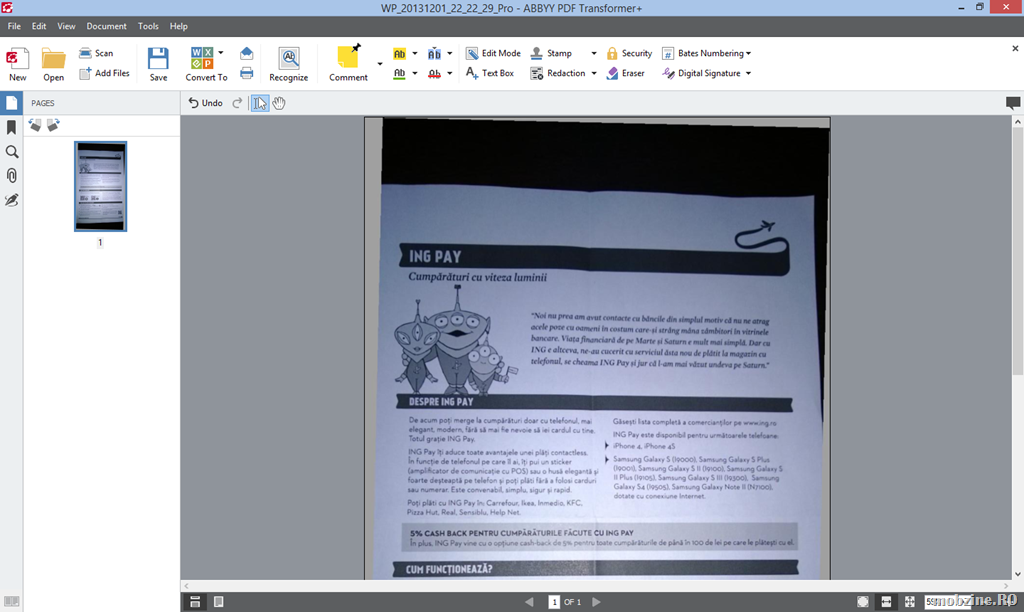Open the Search sidebar panel
Image resolution: width=1024 pixels, height=612 pixels.
click(x=11, y=152)
